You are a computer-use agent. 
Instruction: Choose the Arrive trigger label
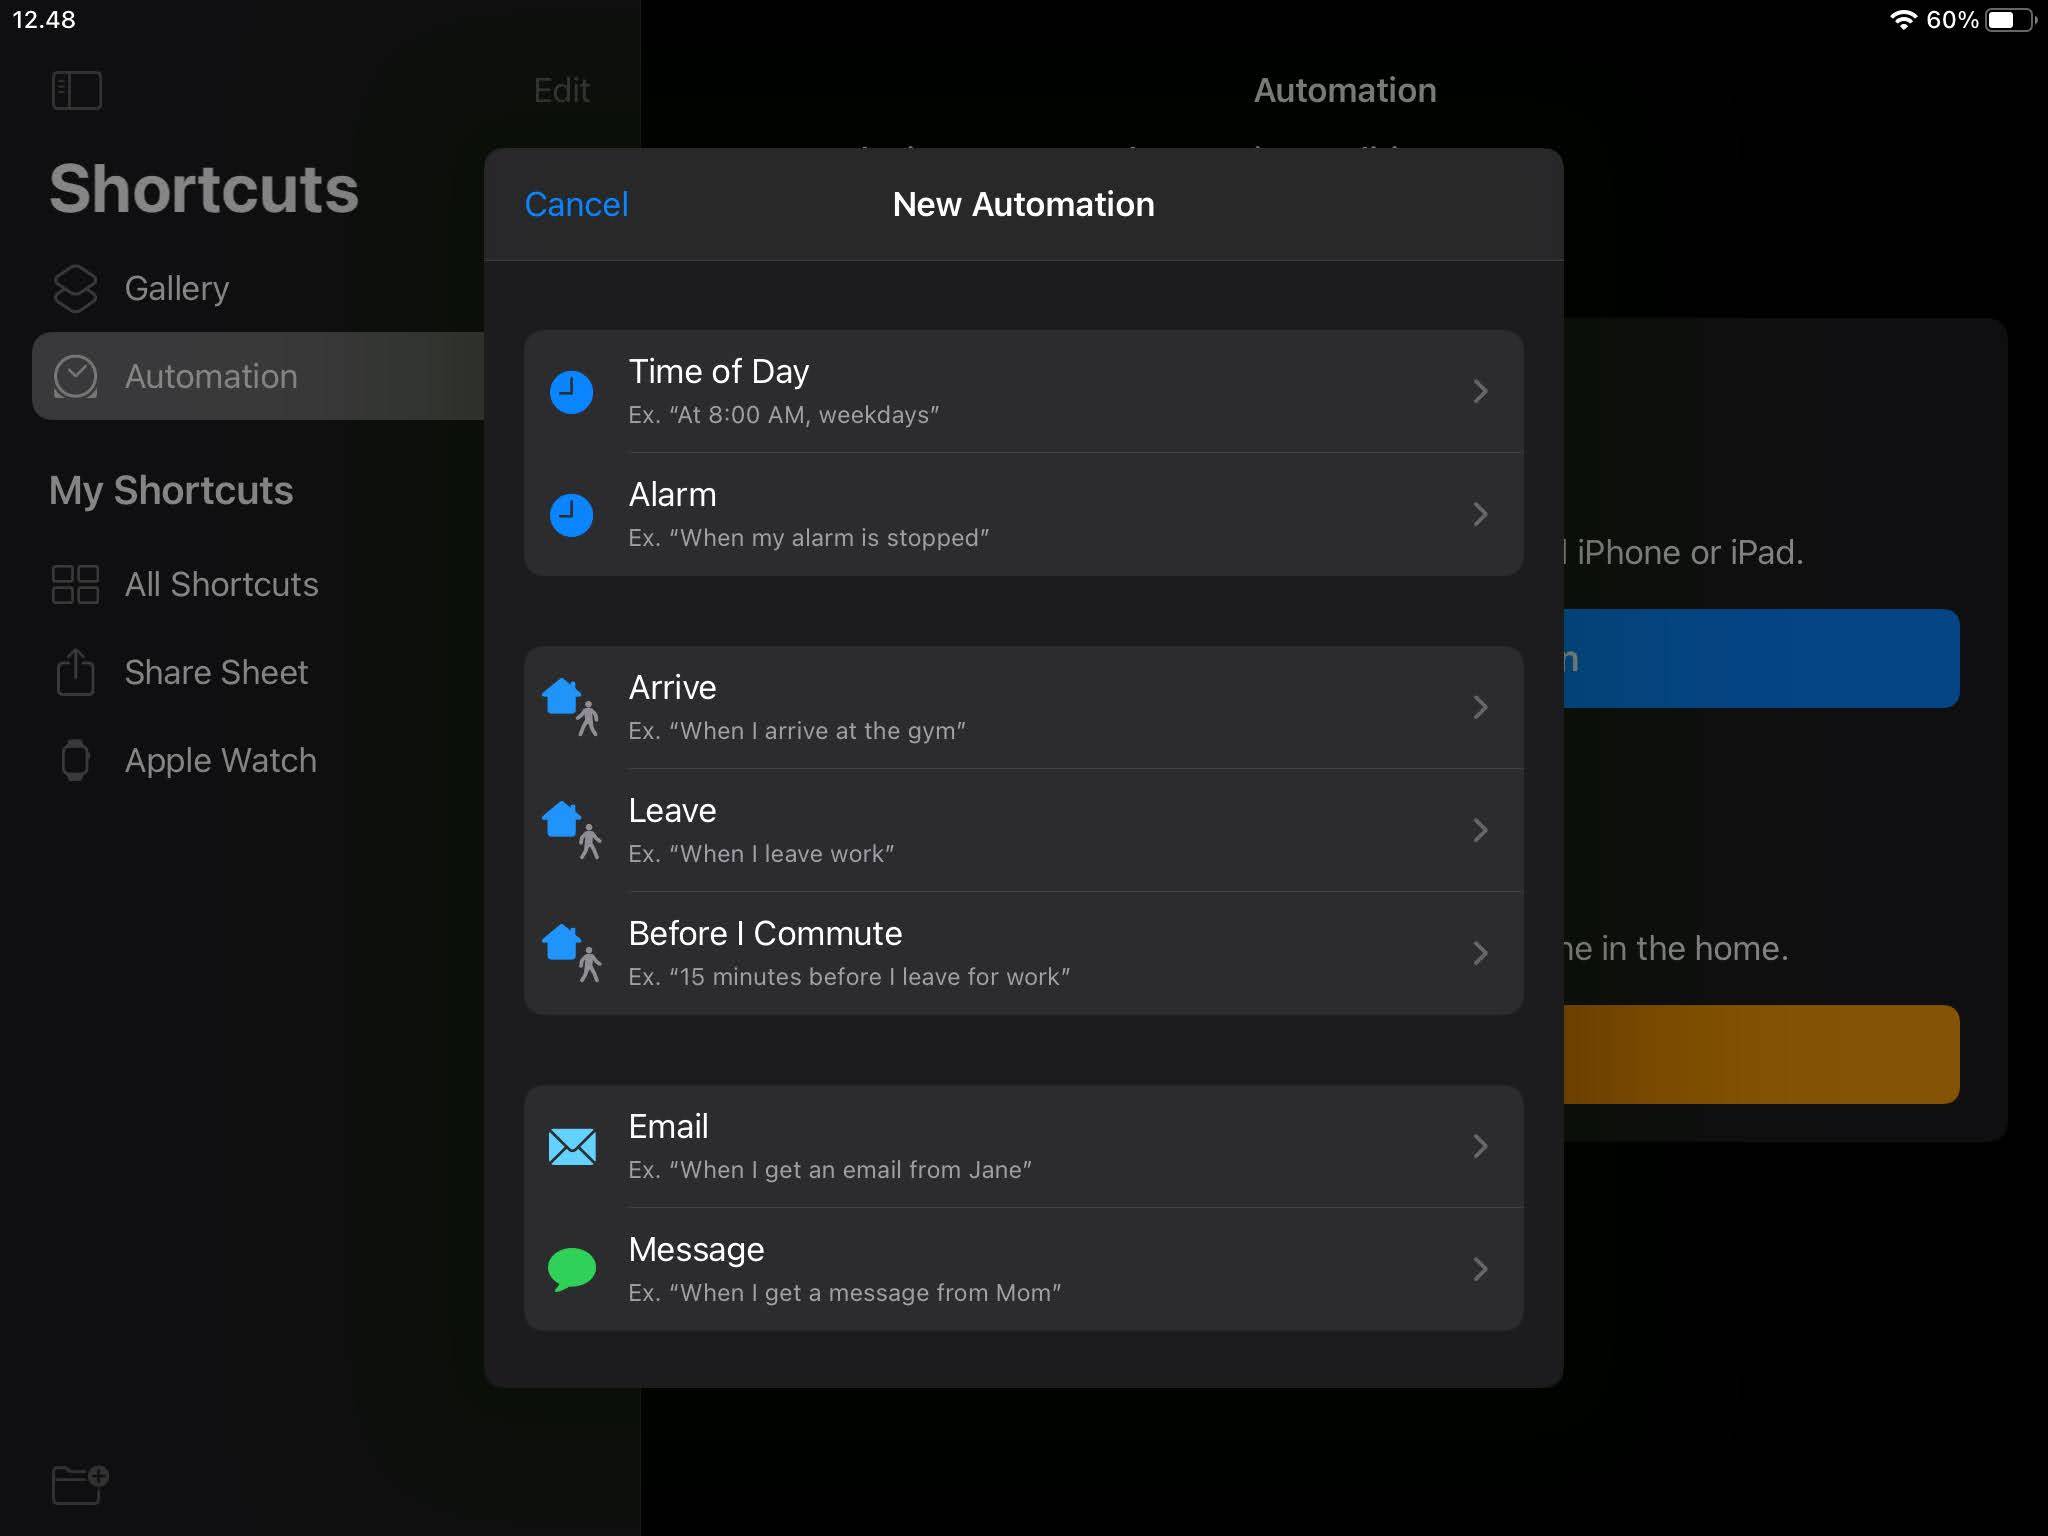672,687
